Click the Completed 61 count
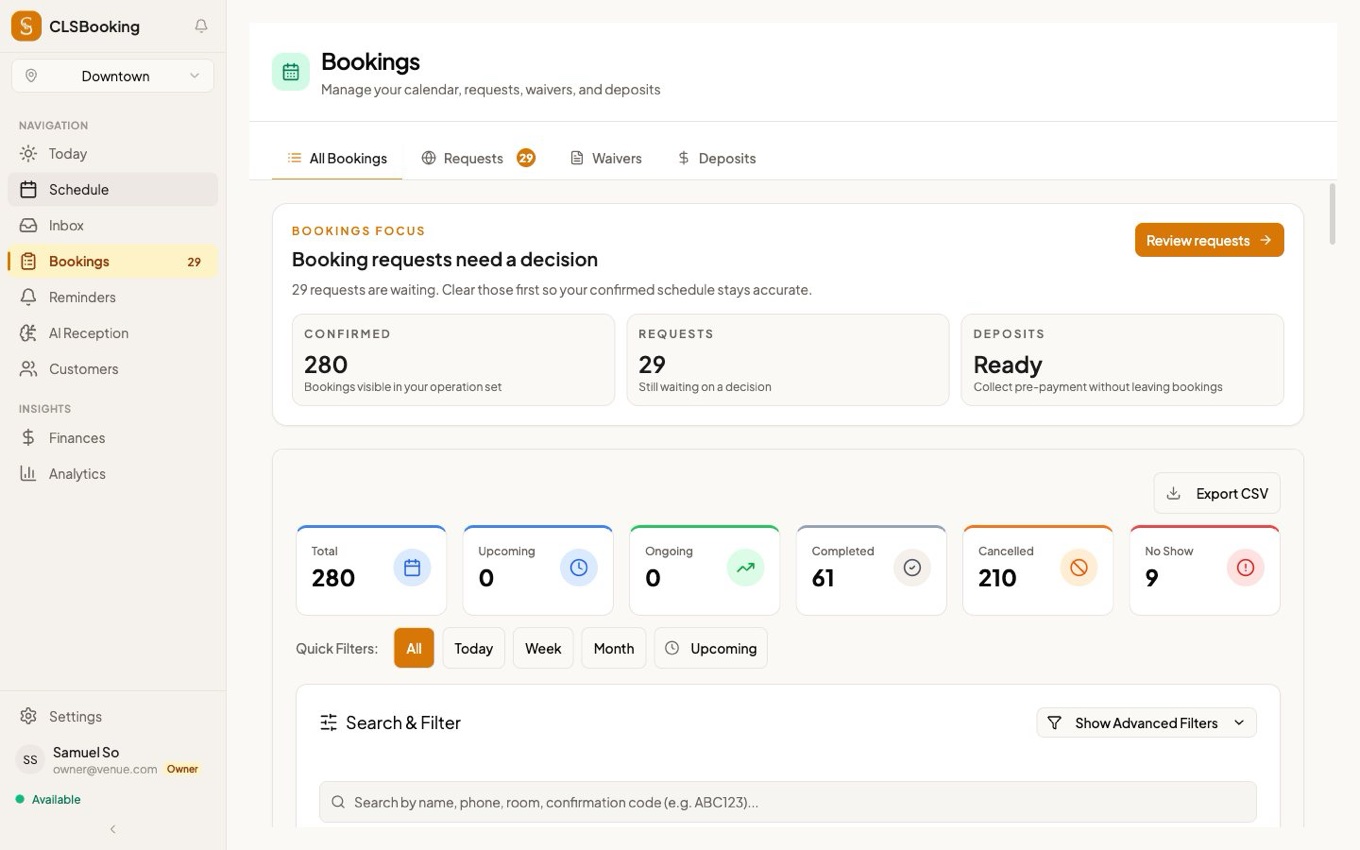Screen dimensions: 1360x850 [x=823, y=578]
